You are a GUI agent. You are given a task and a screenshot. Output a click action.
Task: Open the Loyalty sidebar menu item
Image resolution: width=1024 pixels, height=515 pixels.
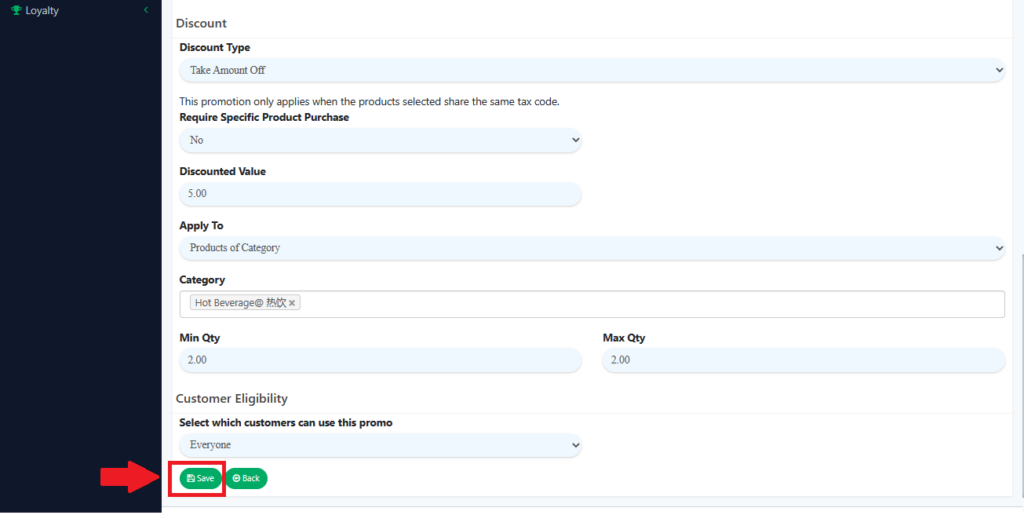[42, 10]
